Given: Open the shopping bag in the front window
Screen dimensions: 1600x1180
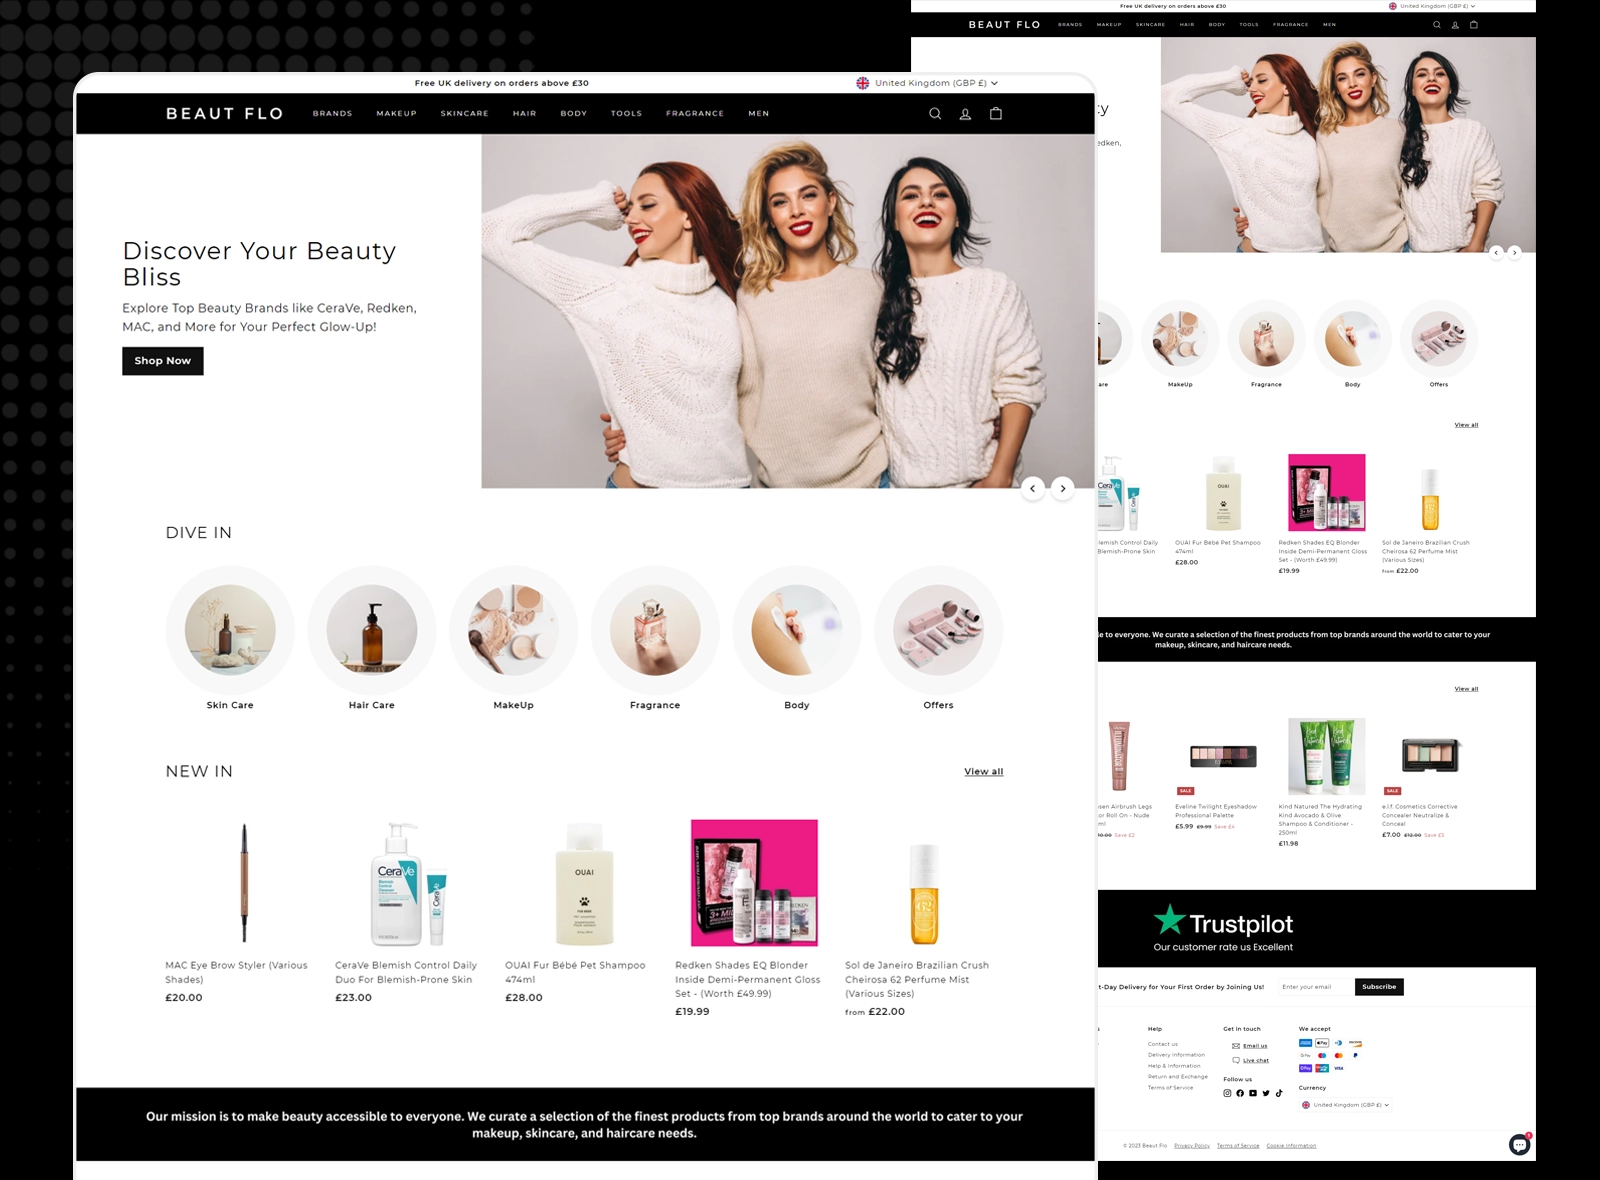Looking at the screenshot, I should pos(996,113).
